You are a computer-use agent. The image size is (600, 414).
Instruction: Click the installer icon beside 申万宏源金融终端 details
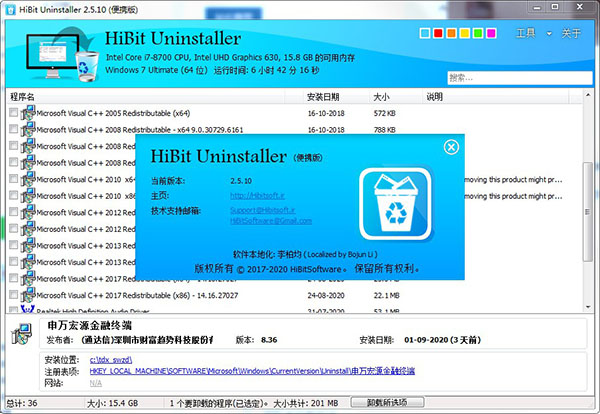click(21, 333)
